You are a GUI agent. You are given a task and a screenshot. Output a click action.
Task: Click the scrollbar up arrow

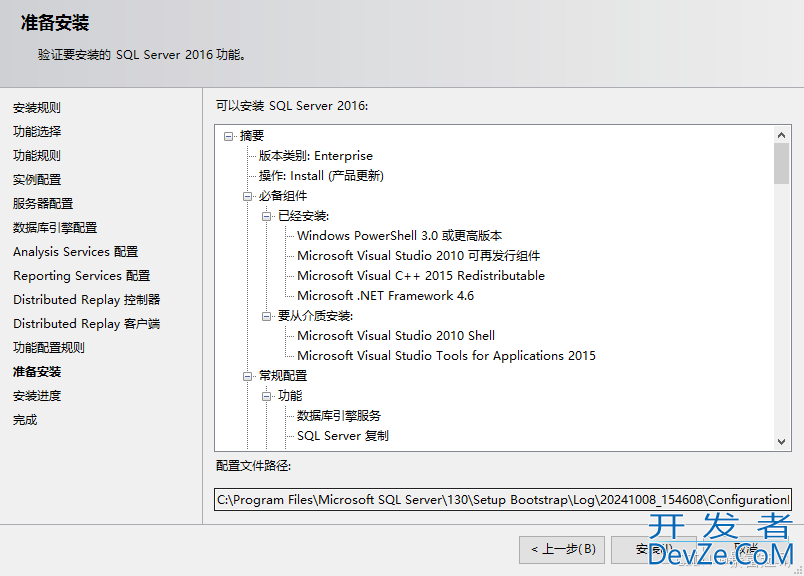[781, 135]
